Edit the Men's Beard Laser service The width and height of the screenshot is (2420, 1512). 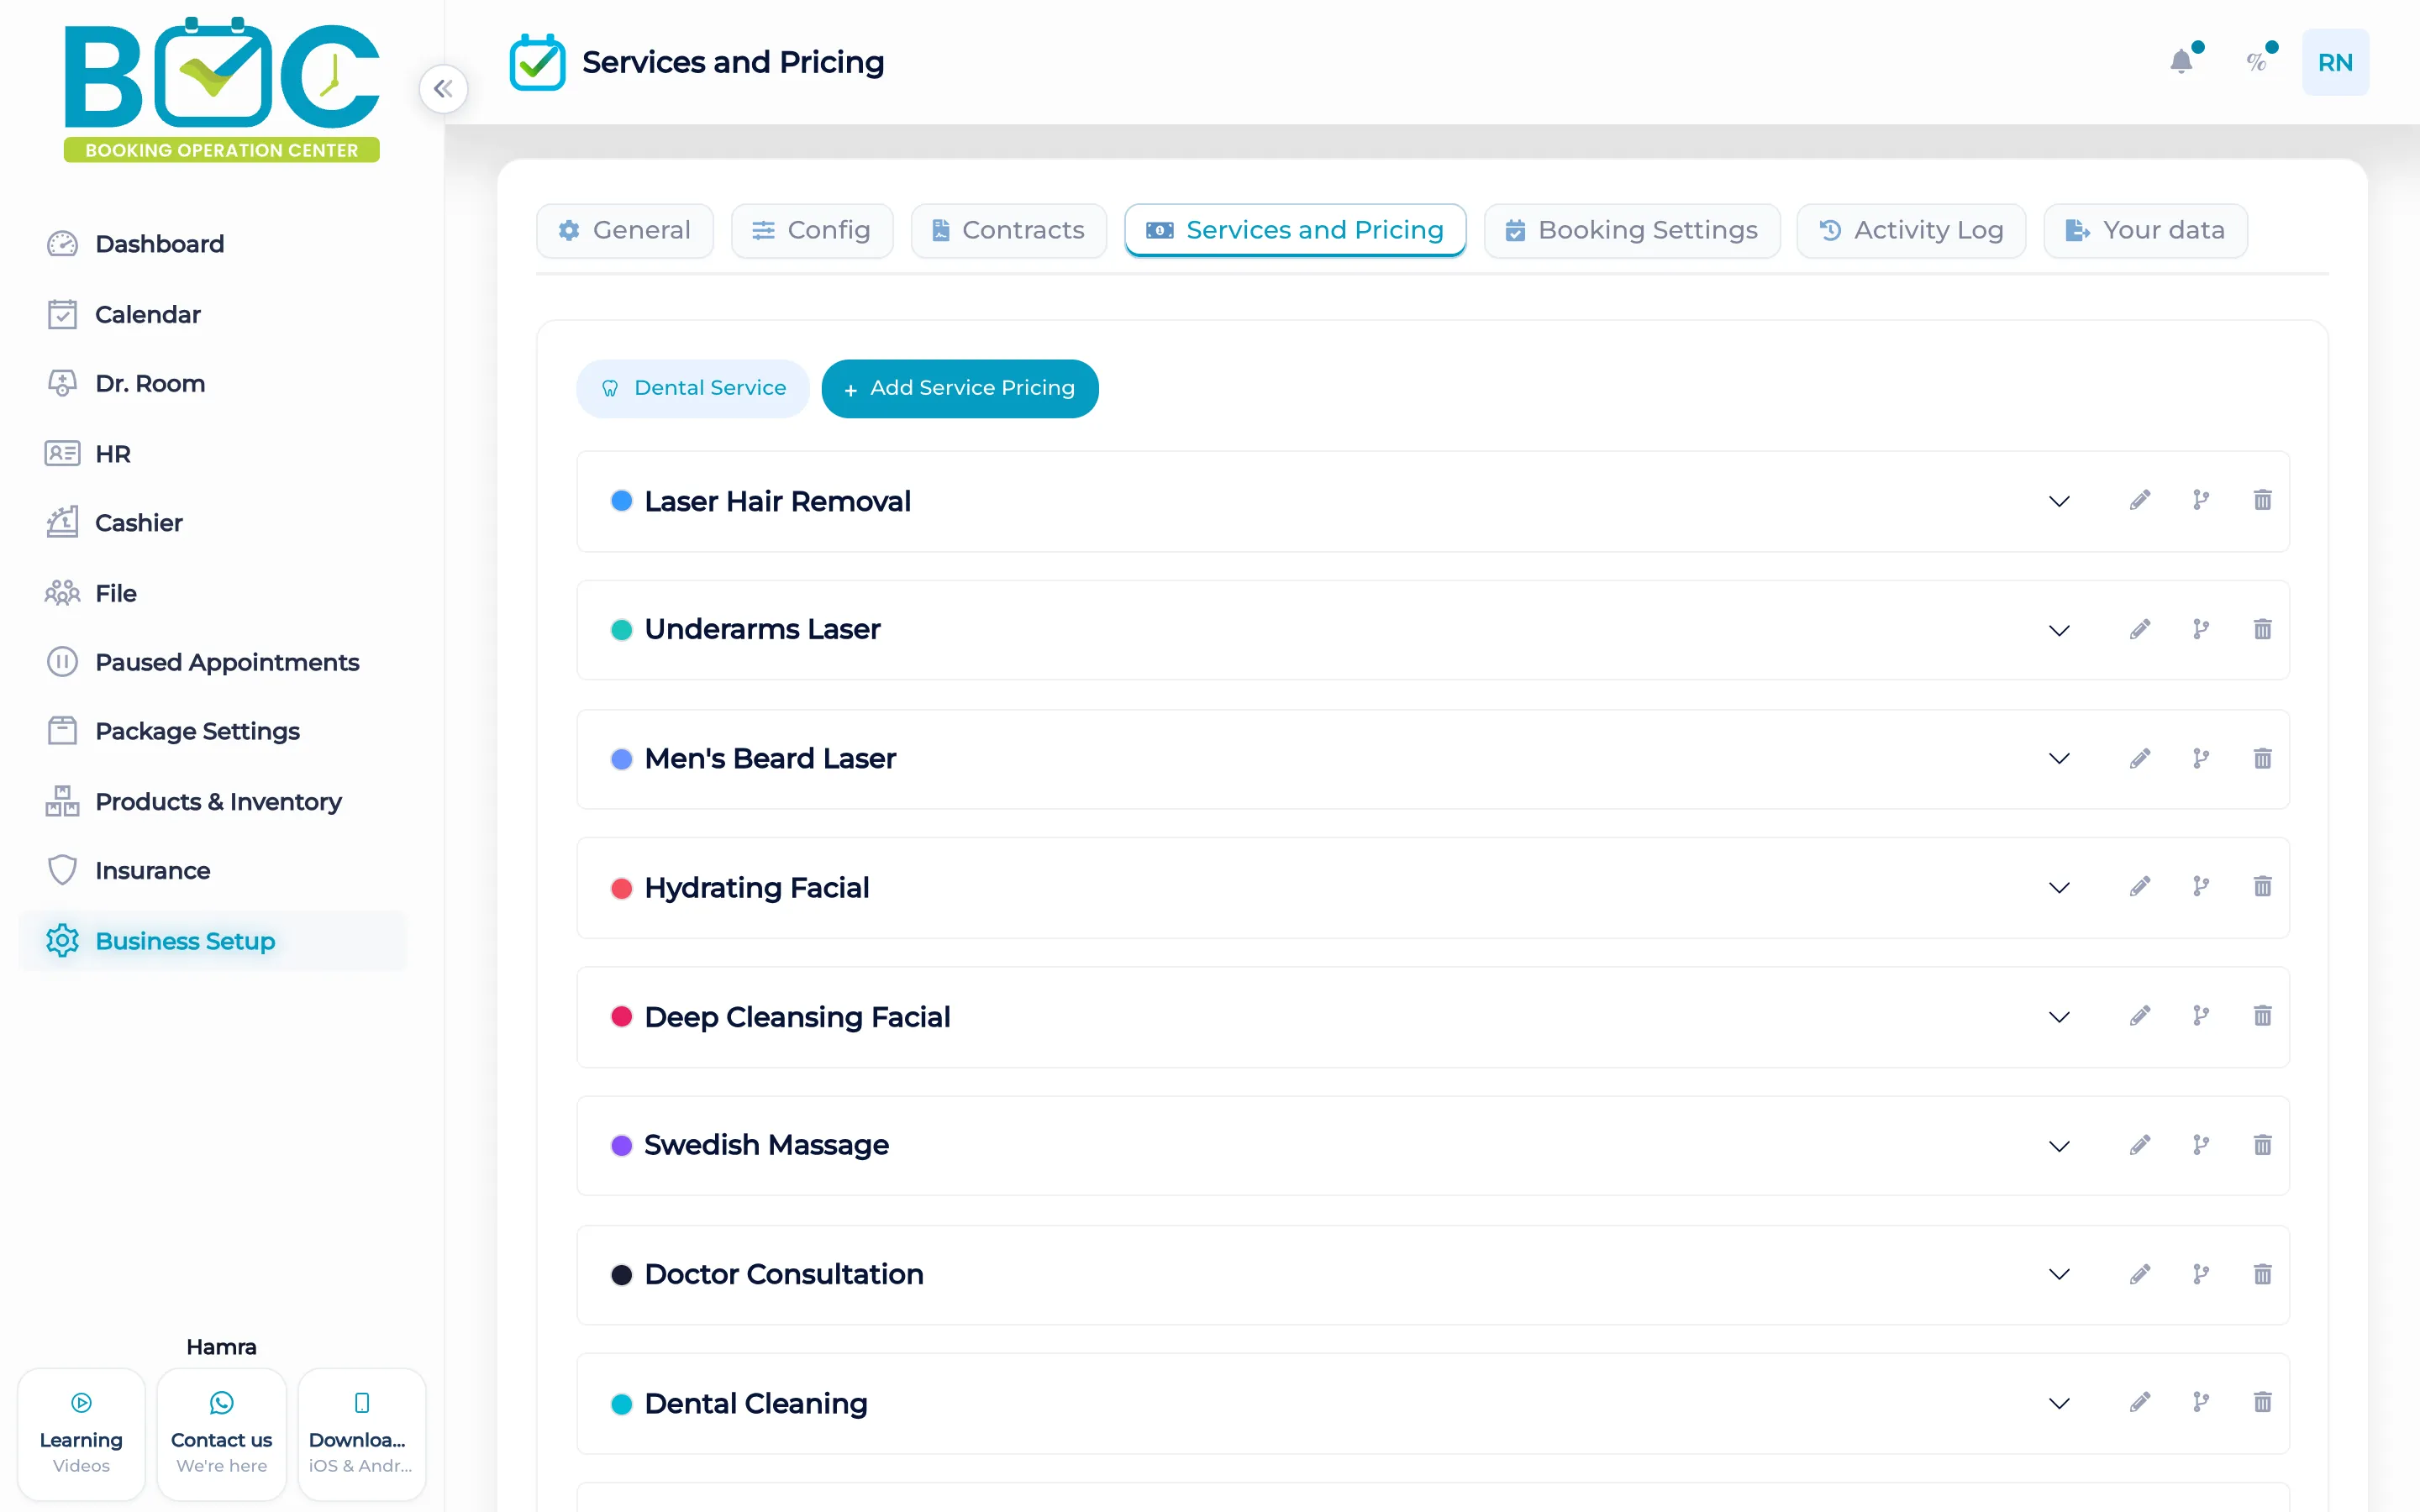[2139, 758]
